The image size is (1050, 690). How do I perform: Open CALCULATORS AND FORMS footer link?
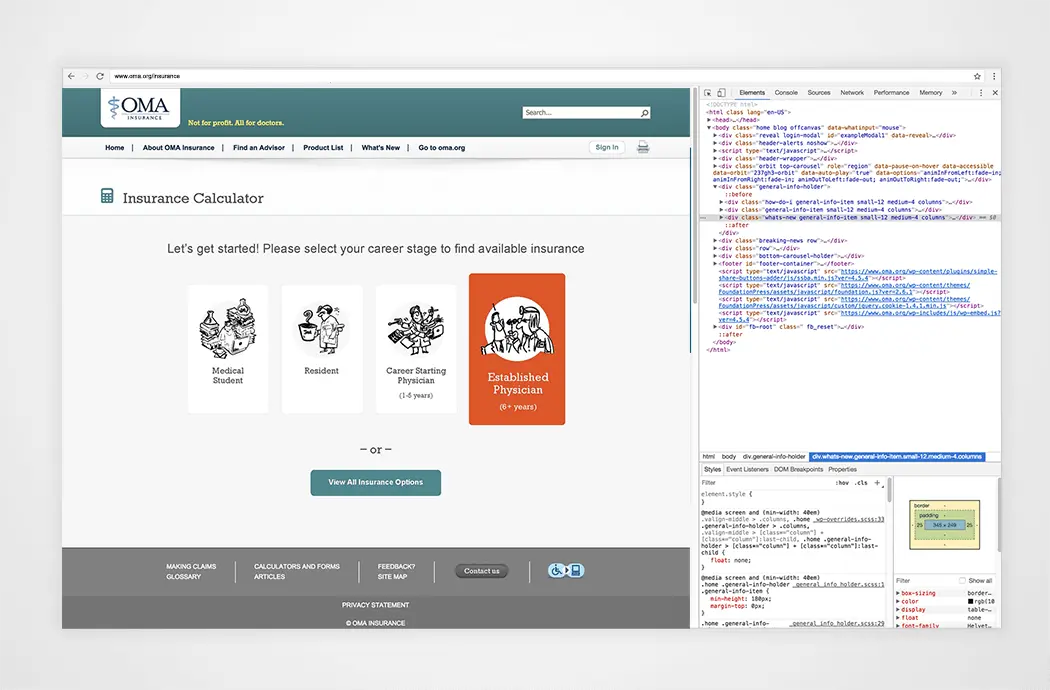point(297,567)
